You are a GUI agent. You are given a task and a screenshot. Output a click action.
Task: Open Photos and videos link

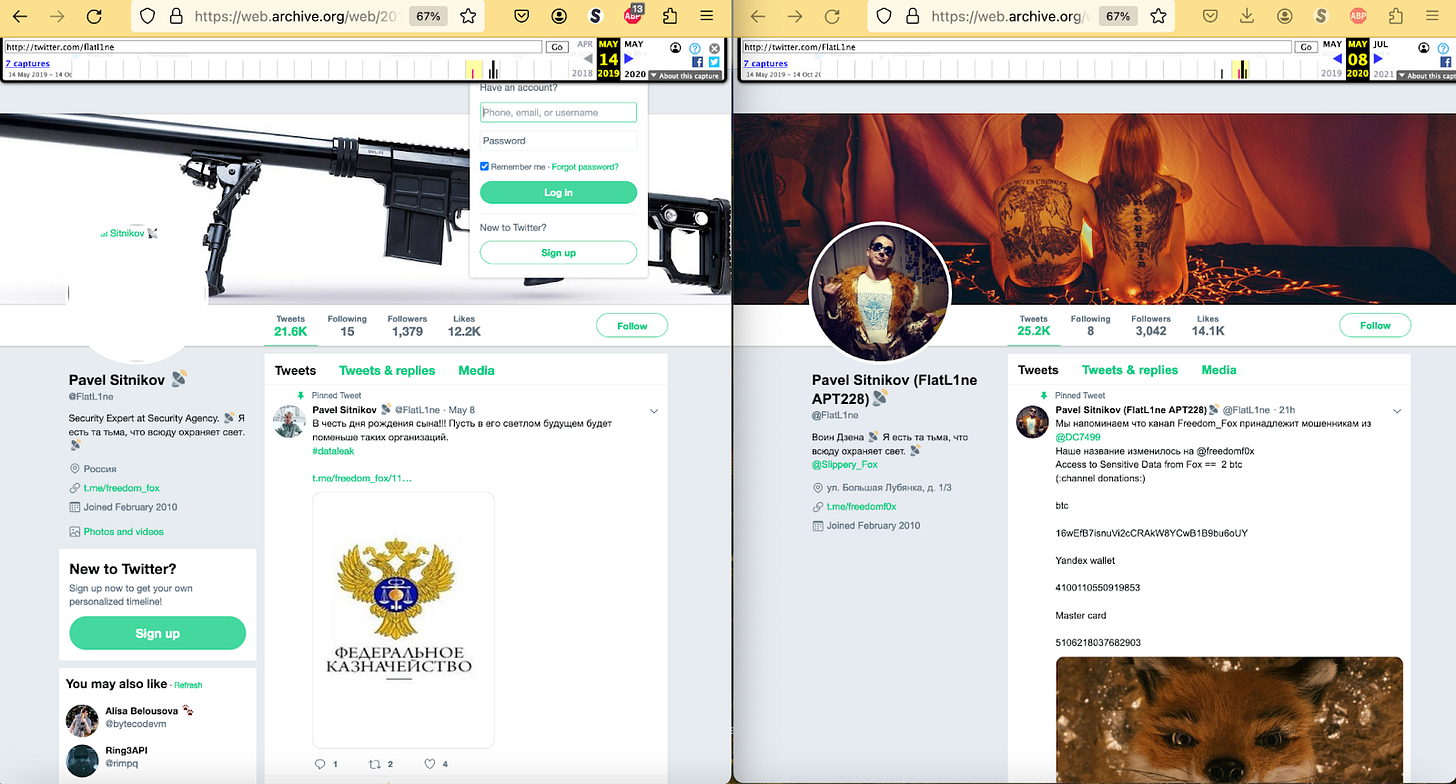coord(124,532)
